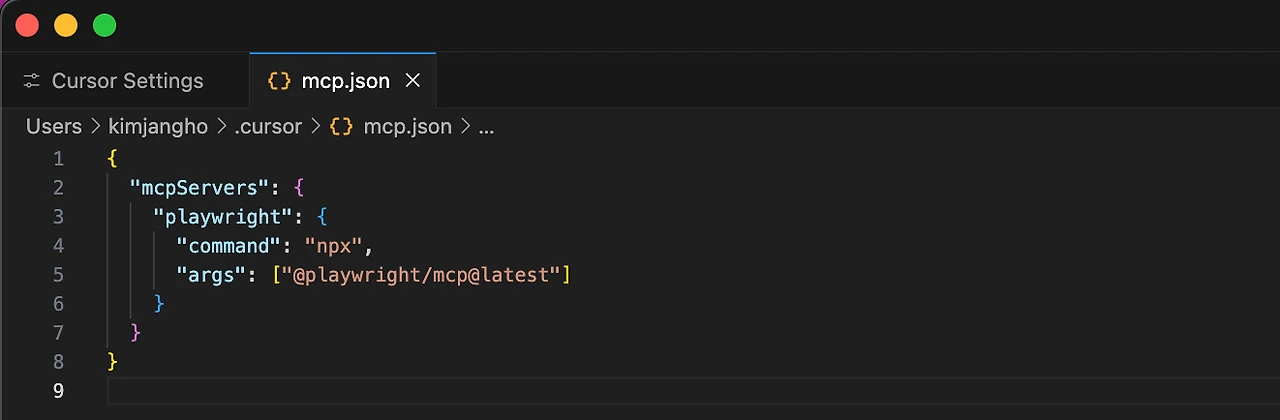Open the .cursor breadcrumb folder
1280x420 pixels.
pos(266,127)
